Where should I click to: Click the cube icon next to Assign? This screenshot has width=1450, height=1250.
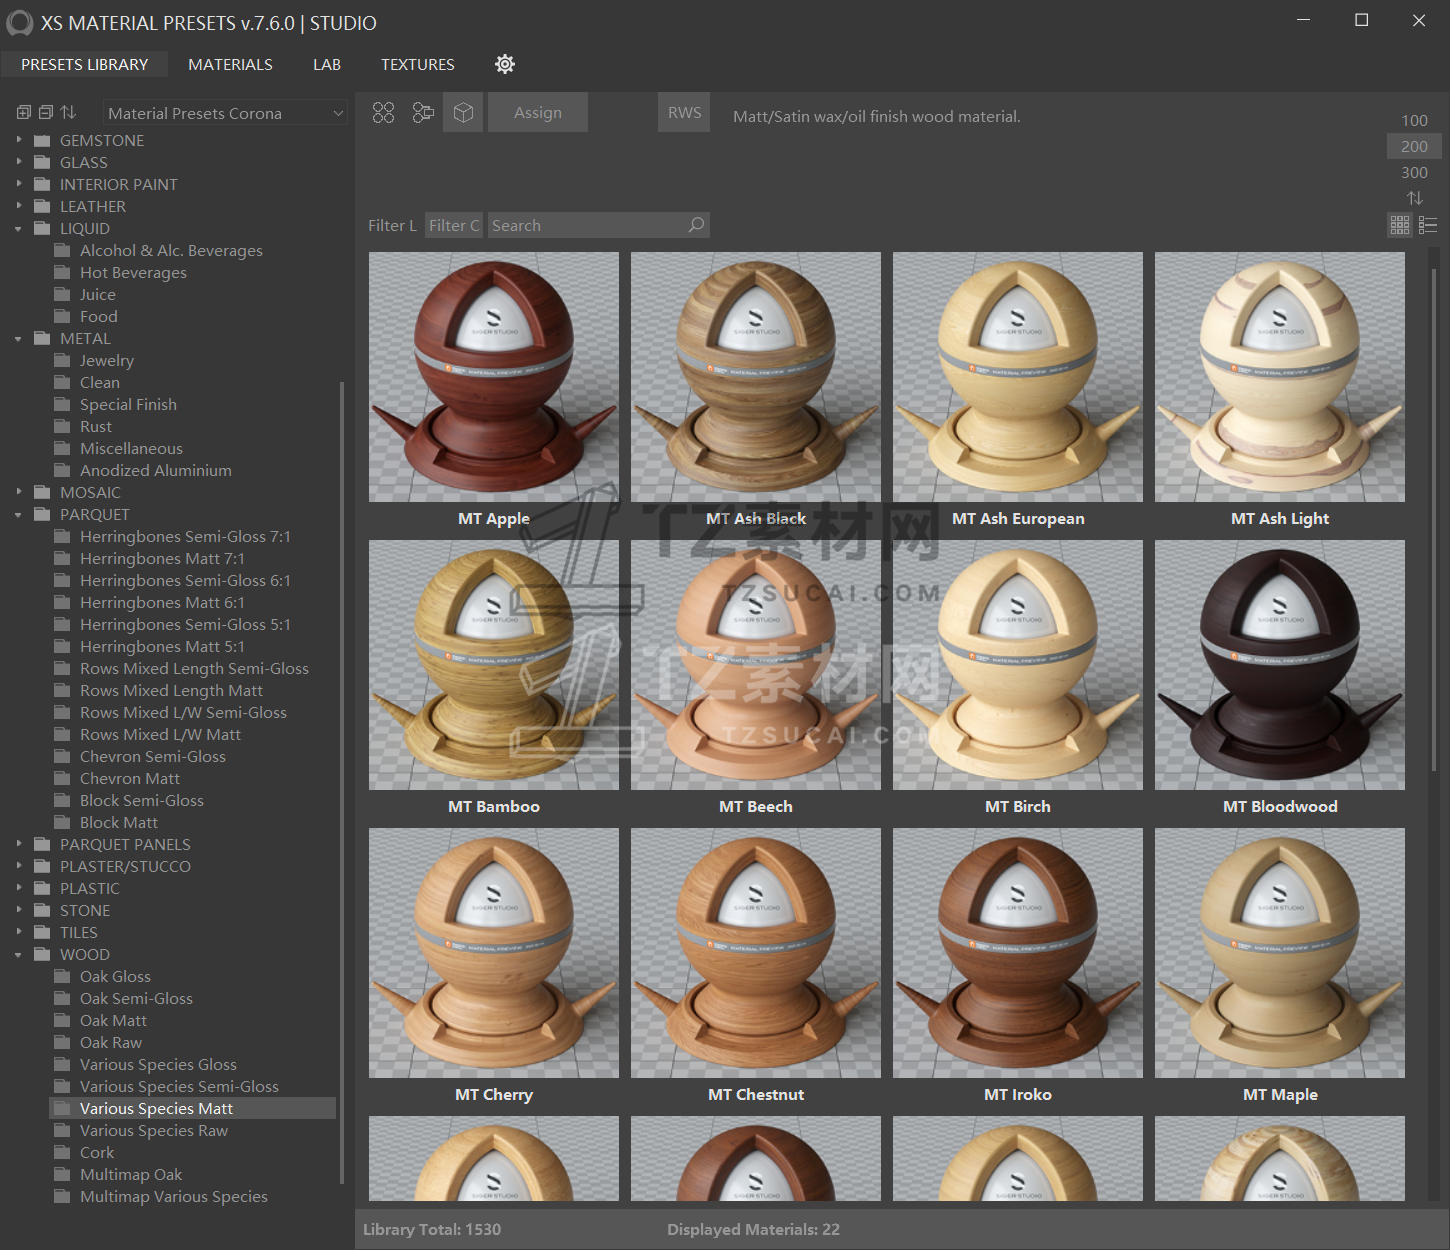pyautogui.click(x=463, y=113)
